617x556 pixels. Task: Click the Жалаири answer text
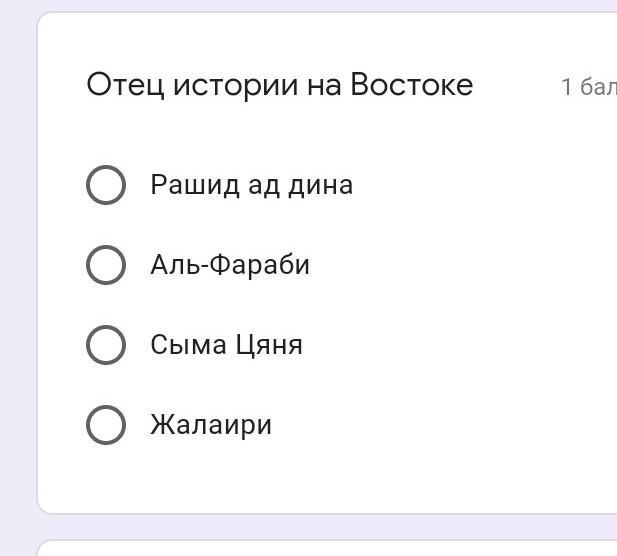click(x=211, y=425)
